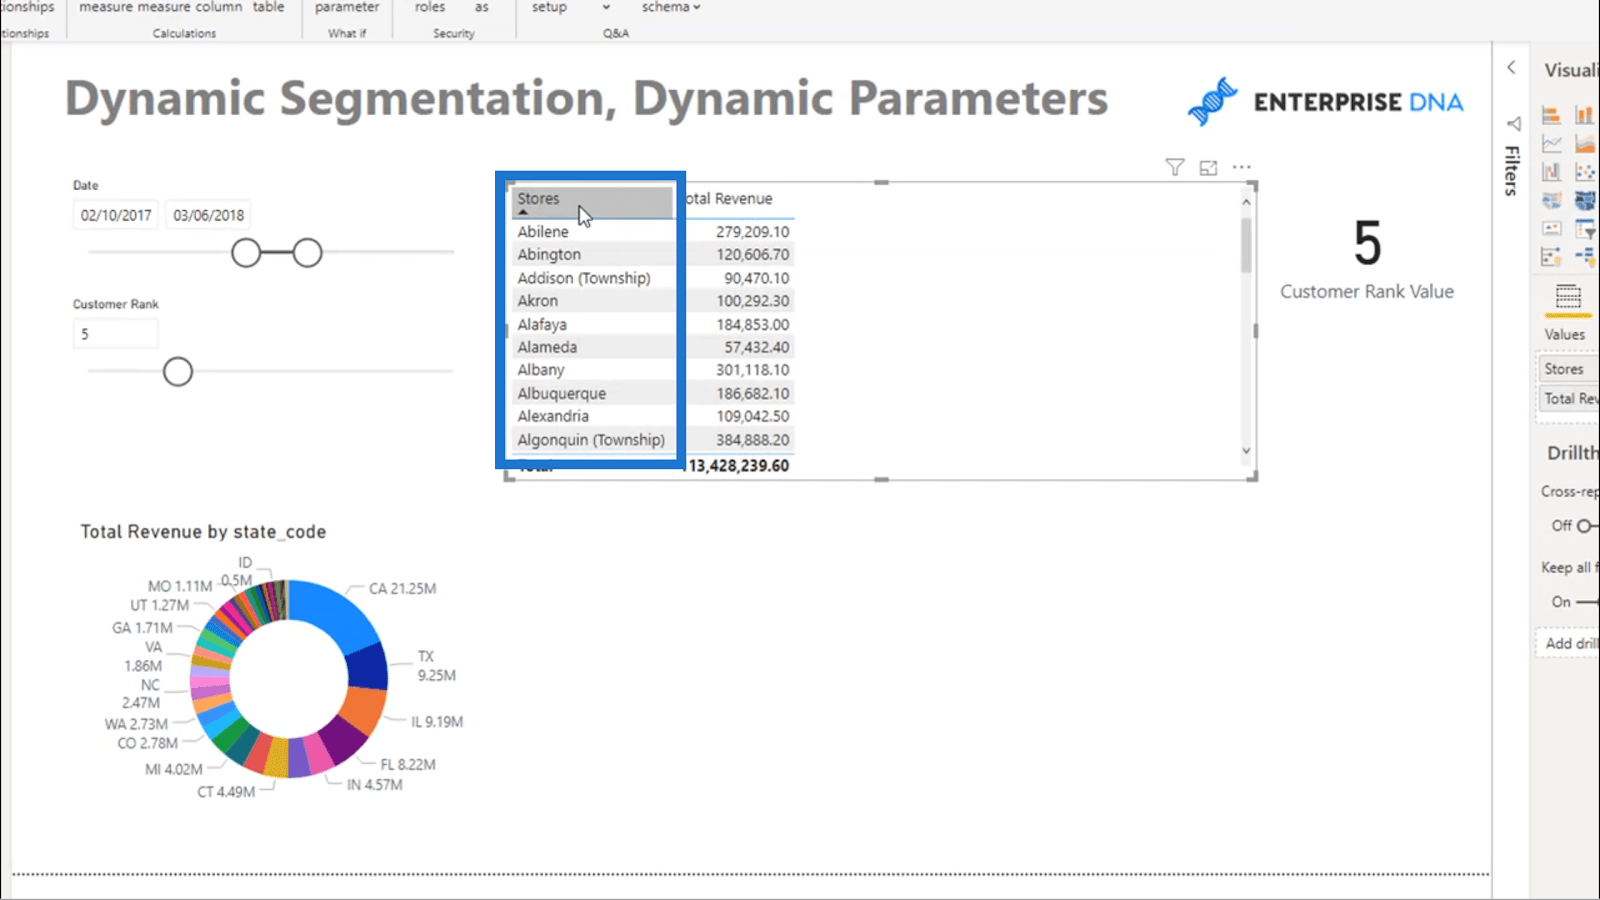Click the total value 13,428,239.60
Viewport: 1600px width, 900px height.
coord(739,465)
